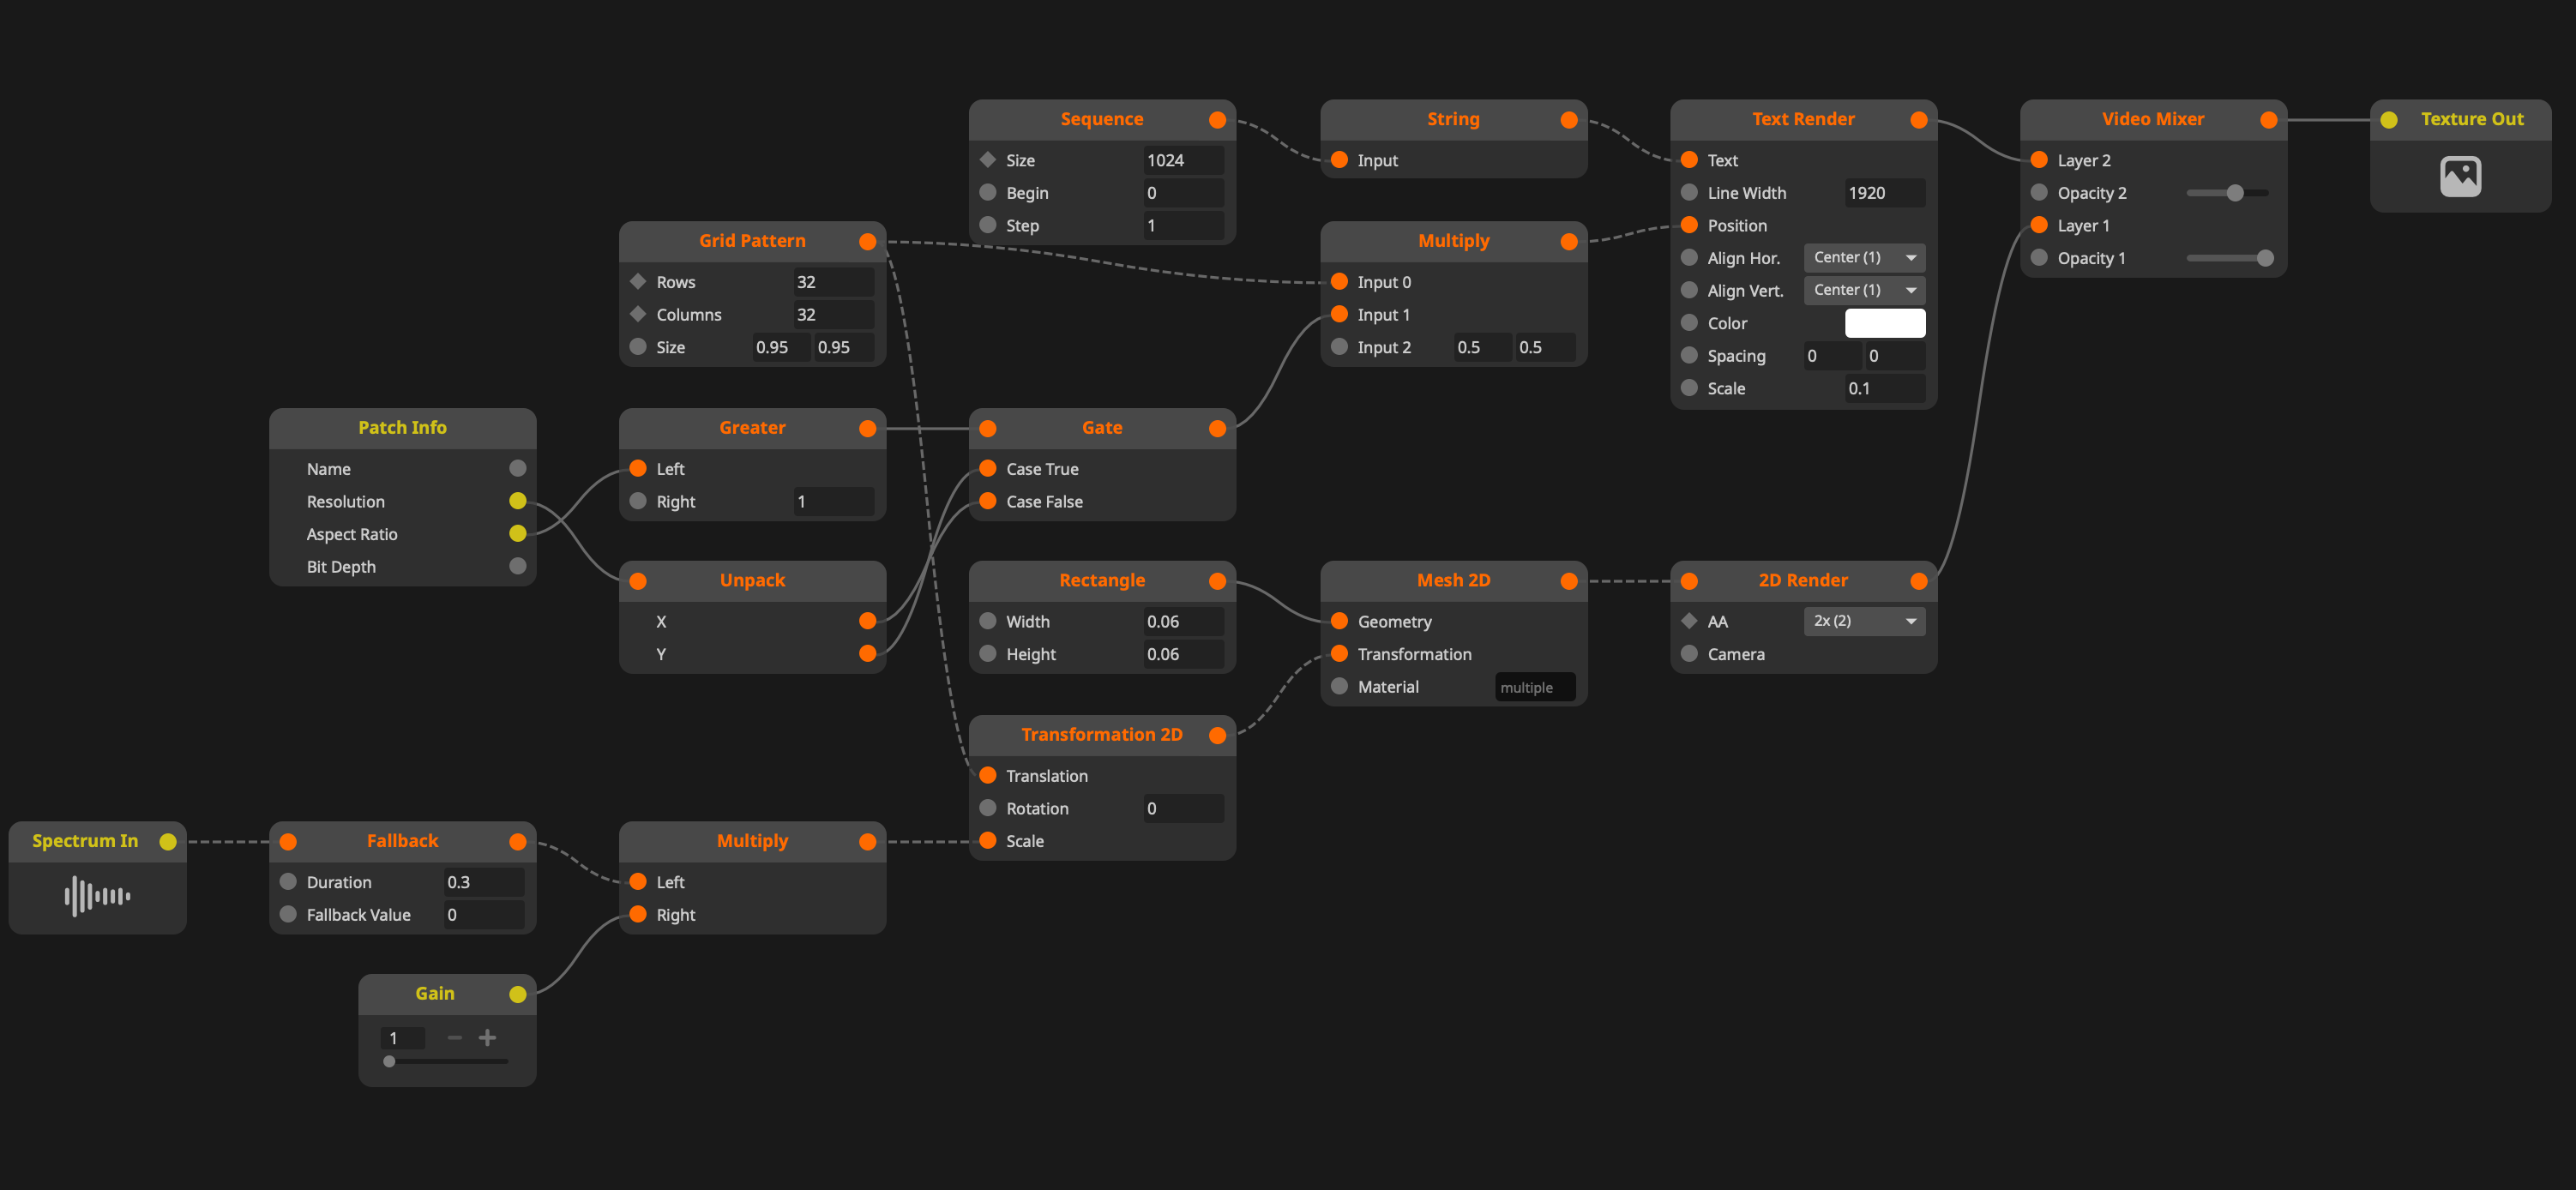This screenshot has height=1190, width=2576.
Task: Expand the AA 2x dropdown
Action: 1864,621
